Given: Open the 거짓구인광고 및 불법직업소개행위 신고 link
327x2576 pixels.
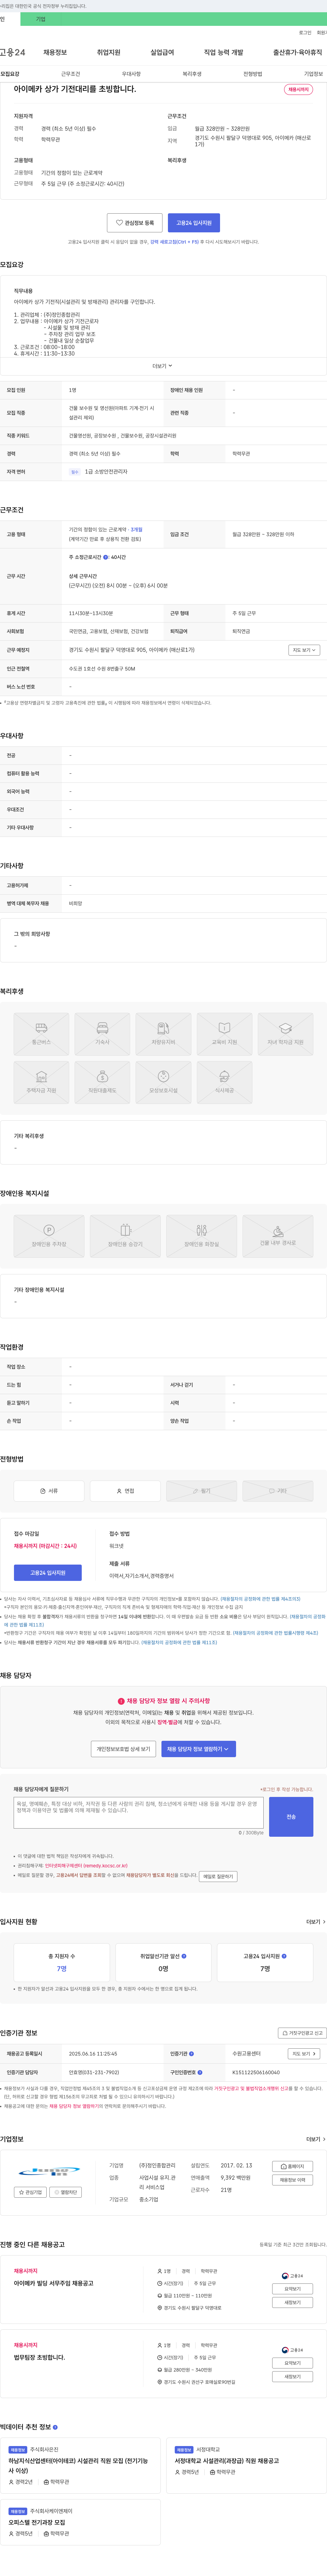Looking at the screenshot, I should pos(251,2088).
